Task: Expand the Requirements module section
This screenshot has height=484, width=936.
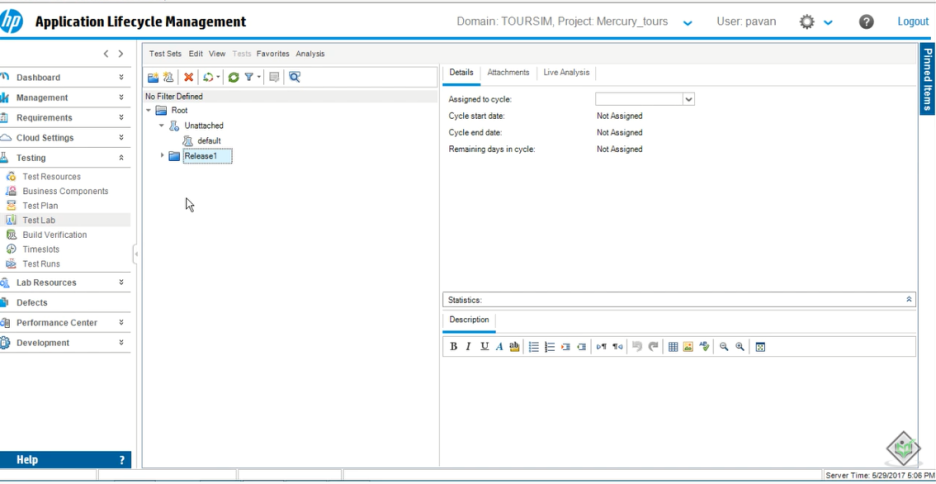Action: tap(121, 118)
